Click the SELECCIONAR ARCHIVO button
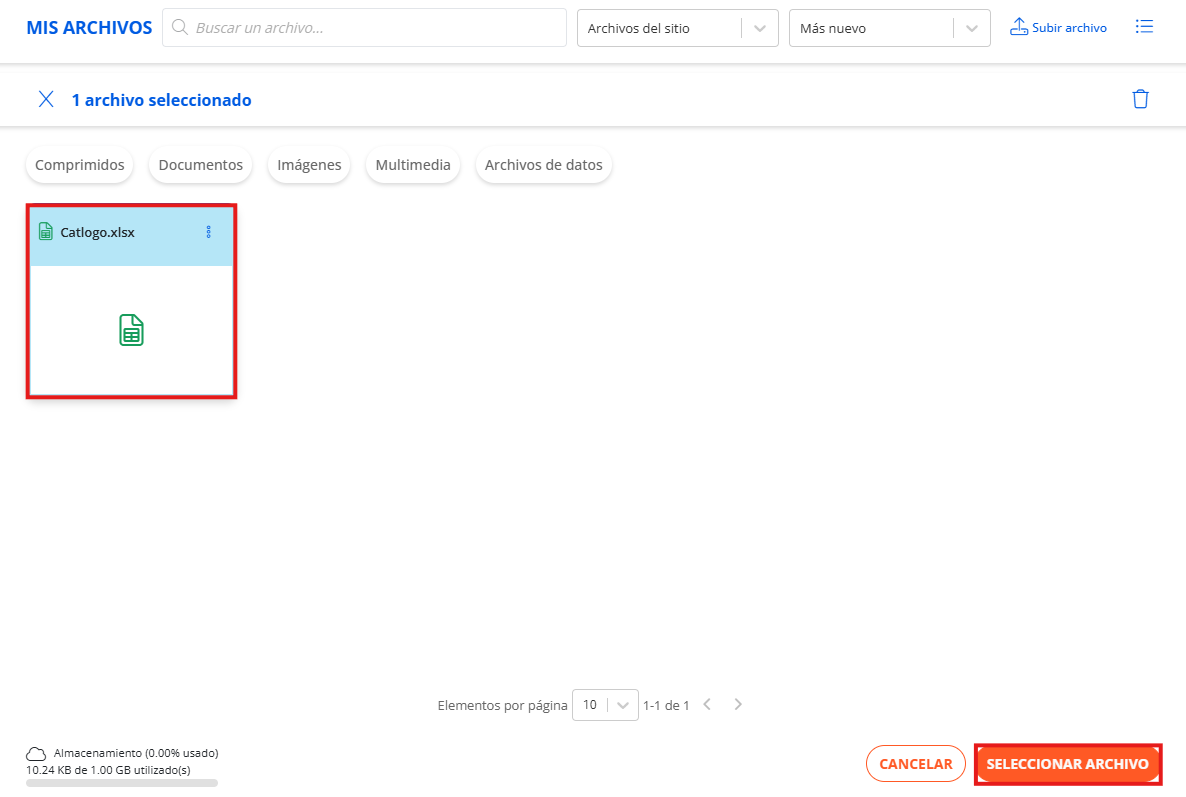The width and height of the screenshot is (1186, 797). [1067, 764]
